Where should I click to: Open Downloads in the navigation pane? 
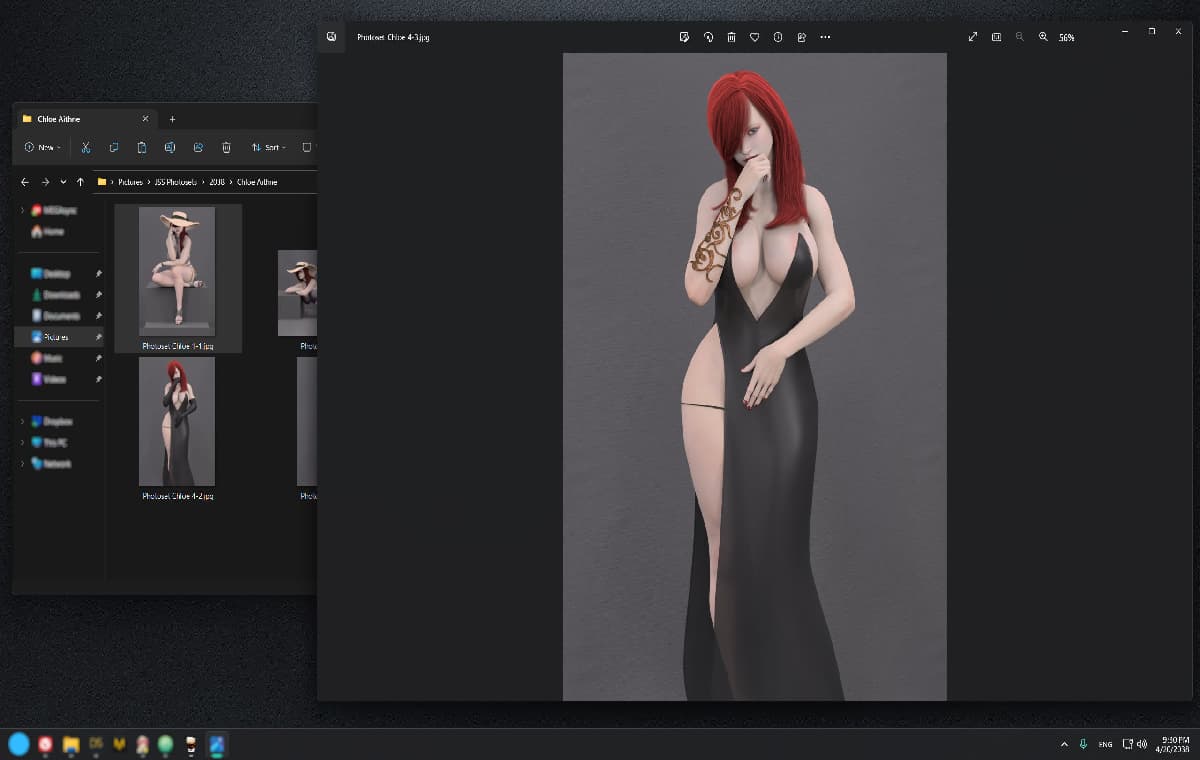click(62, 294)
